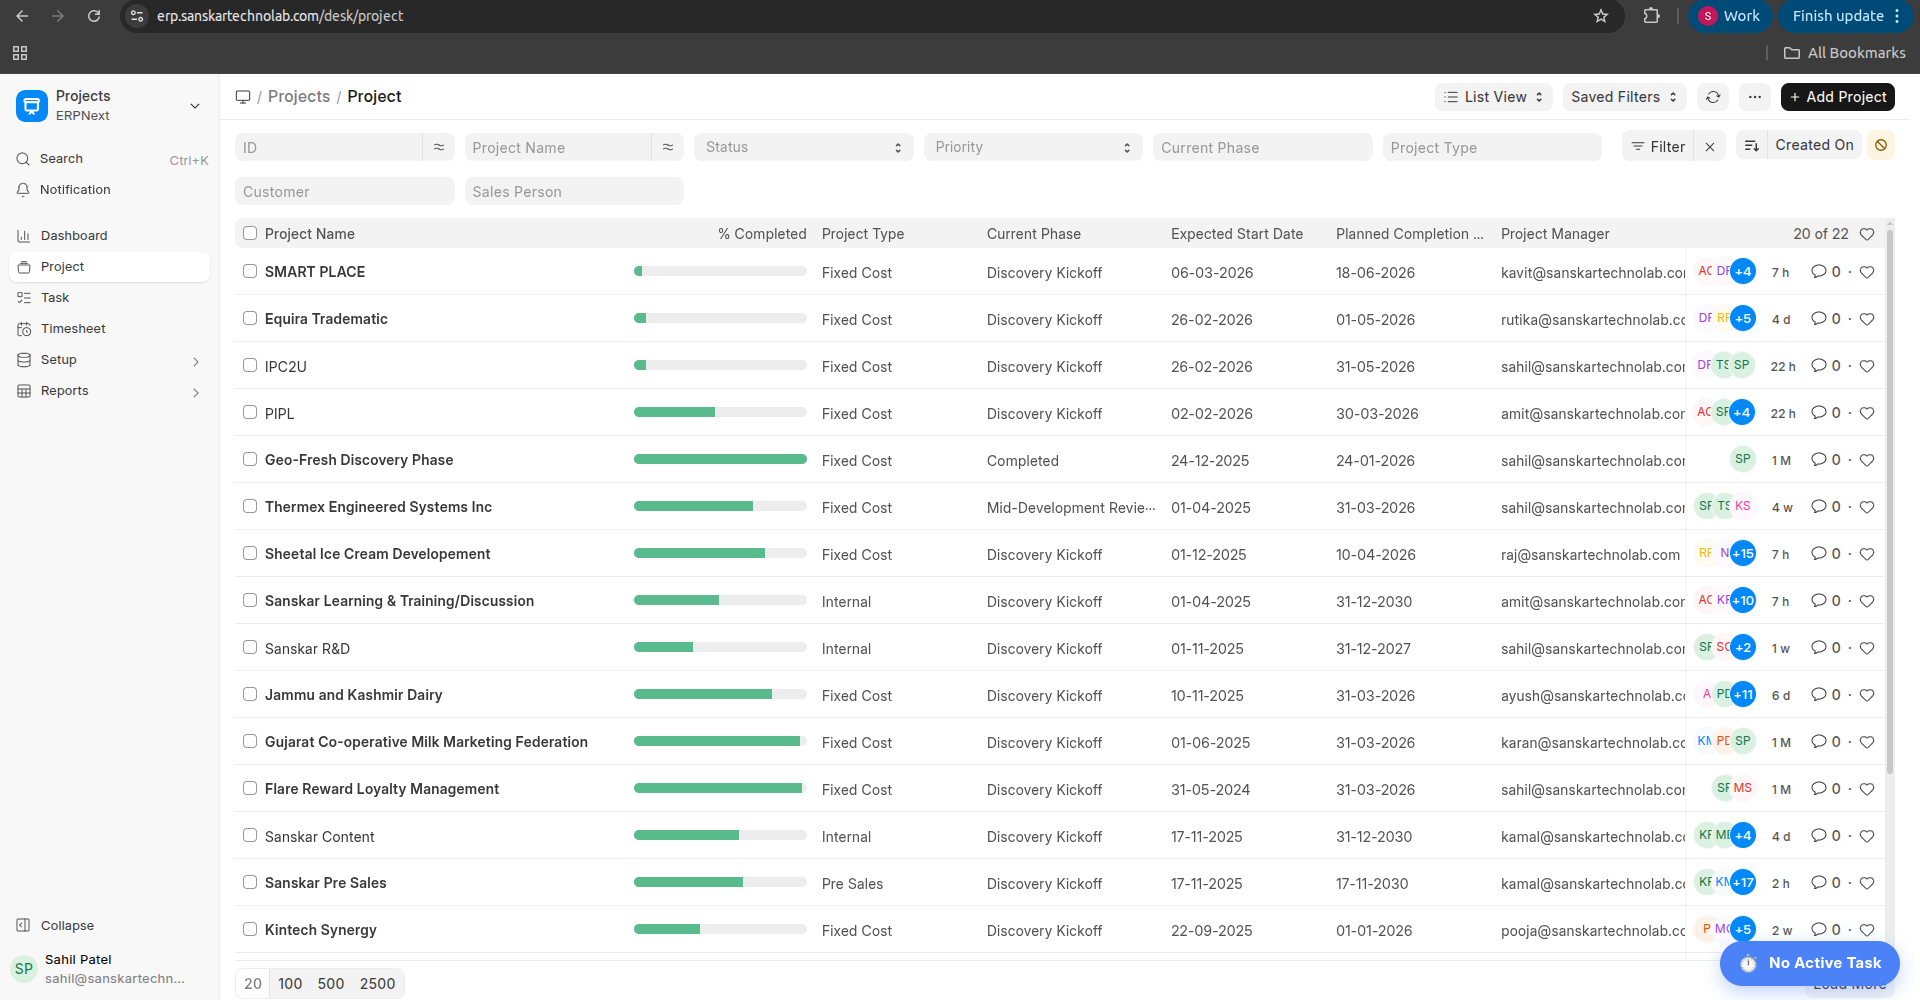
Task: Click the browser bookmark star icon
Action: click(x=1601, y=16)
